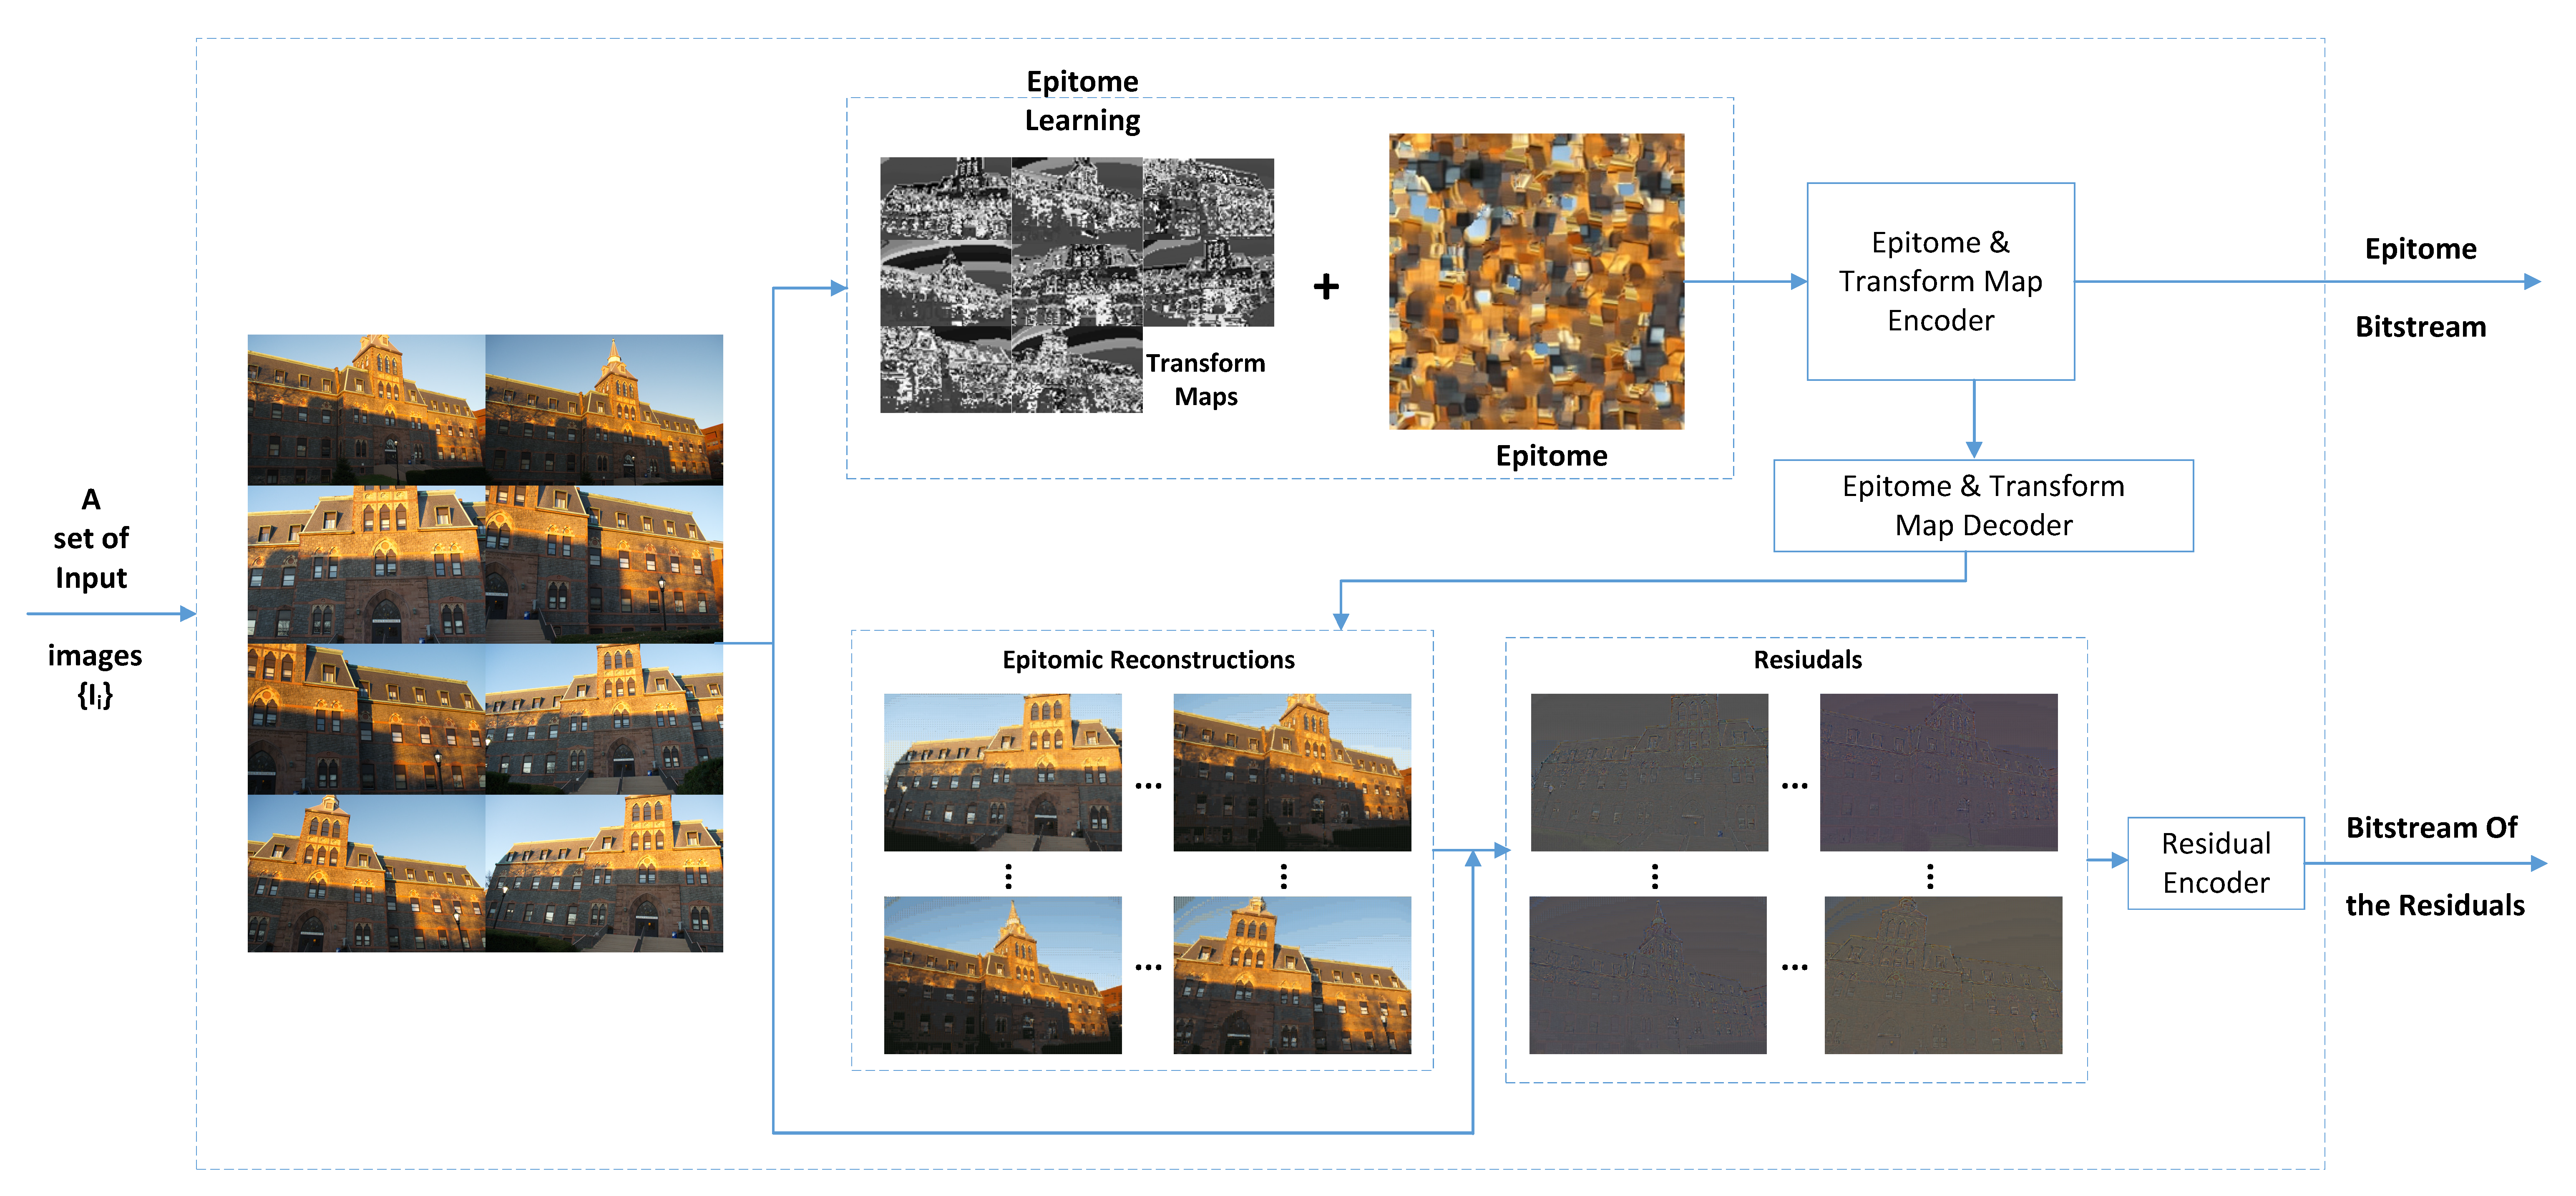
Task: Select top-right epitomic reconstruction image
Action: point(1292,772)
